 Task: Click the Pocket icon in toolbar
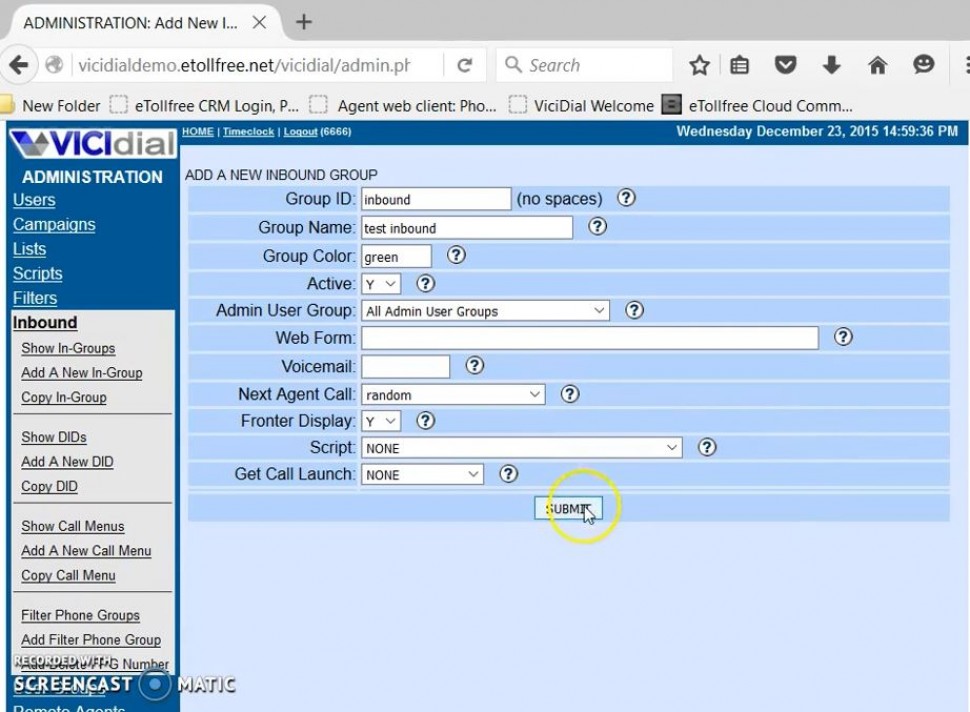(785, 65)
